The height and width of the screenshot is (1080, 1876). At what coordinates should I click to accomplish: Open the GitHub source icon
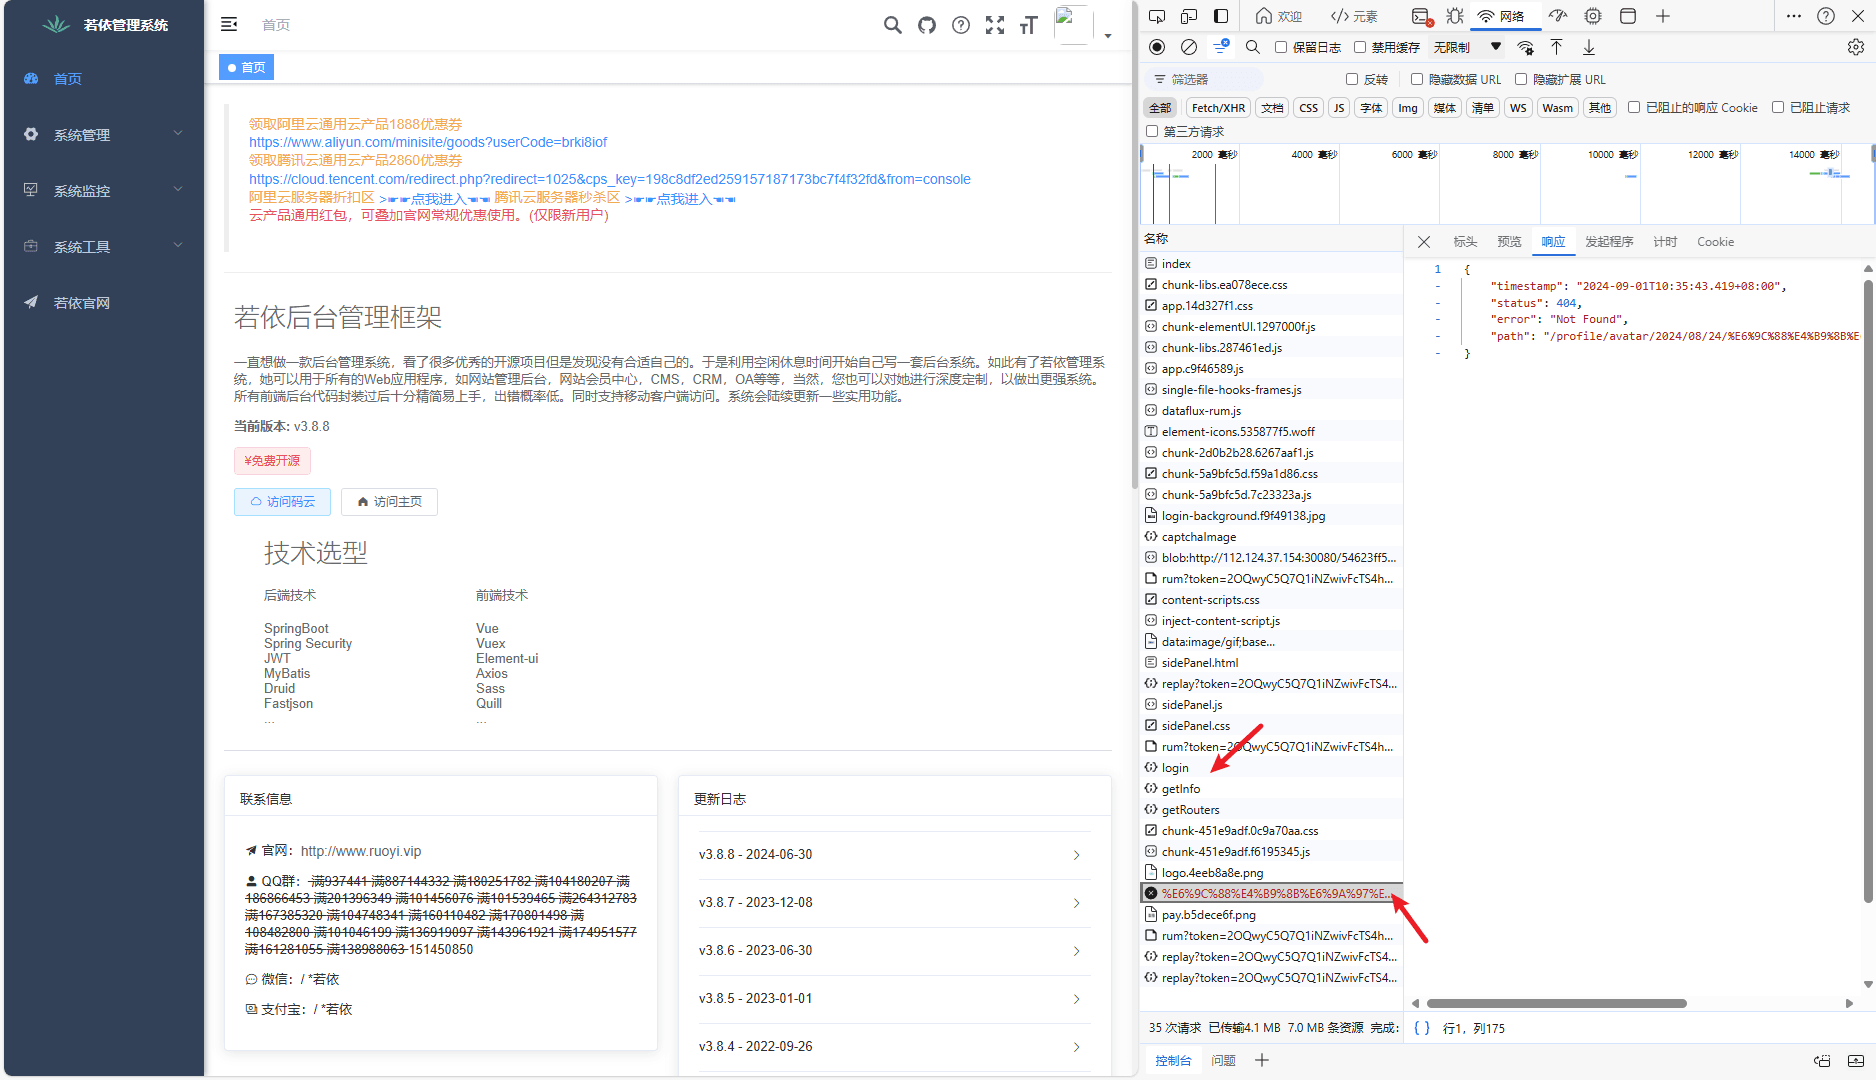[x=927, y=25]
